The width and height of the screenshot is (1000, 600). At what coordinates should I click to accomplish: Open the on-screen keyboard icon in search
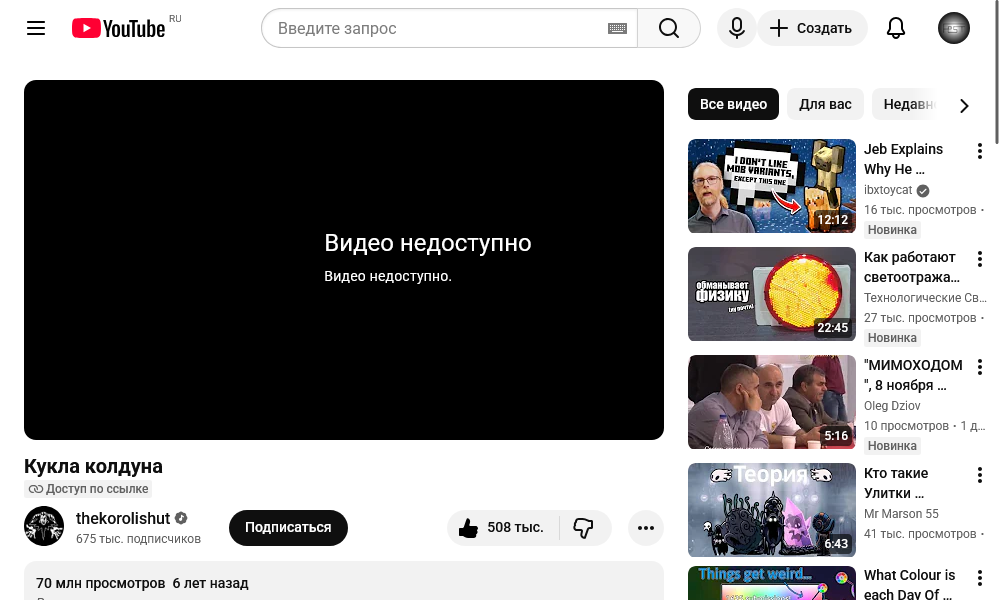pos(617,28)
